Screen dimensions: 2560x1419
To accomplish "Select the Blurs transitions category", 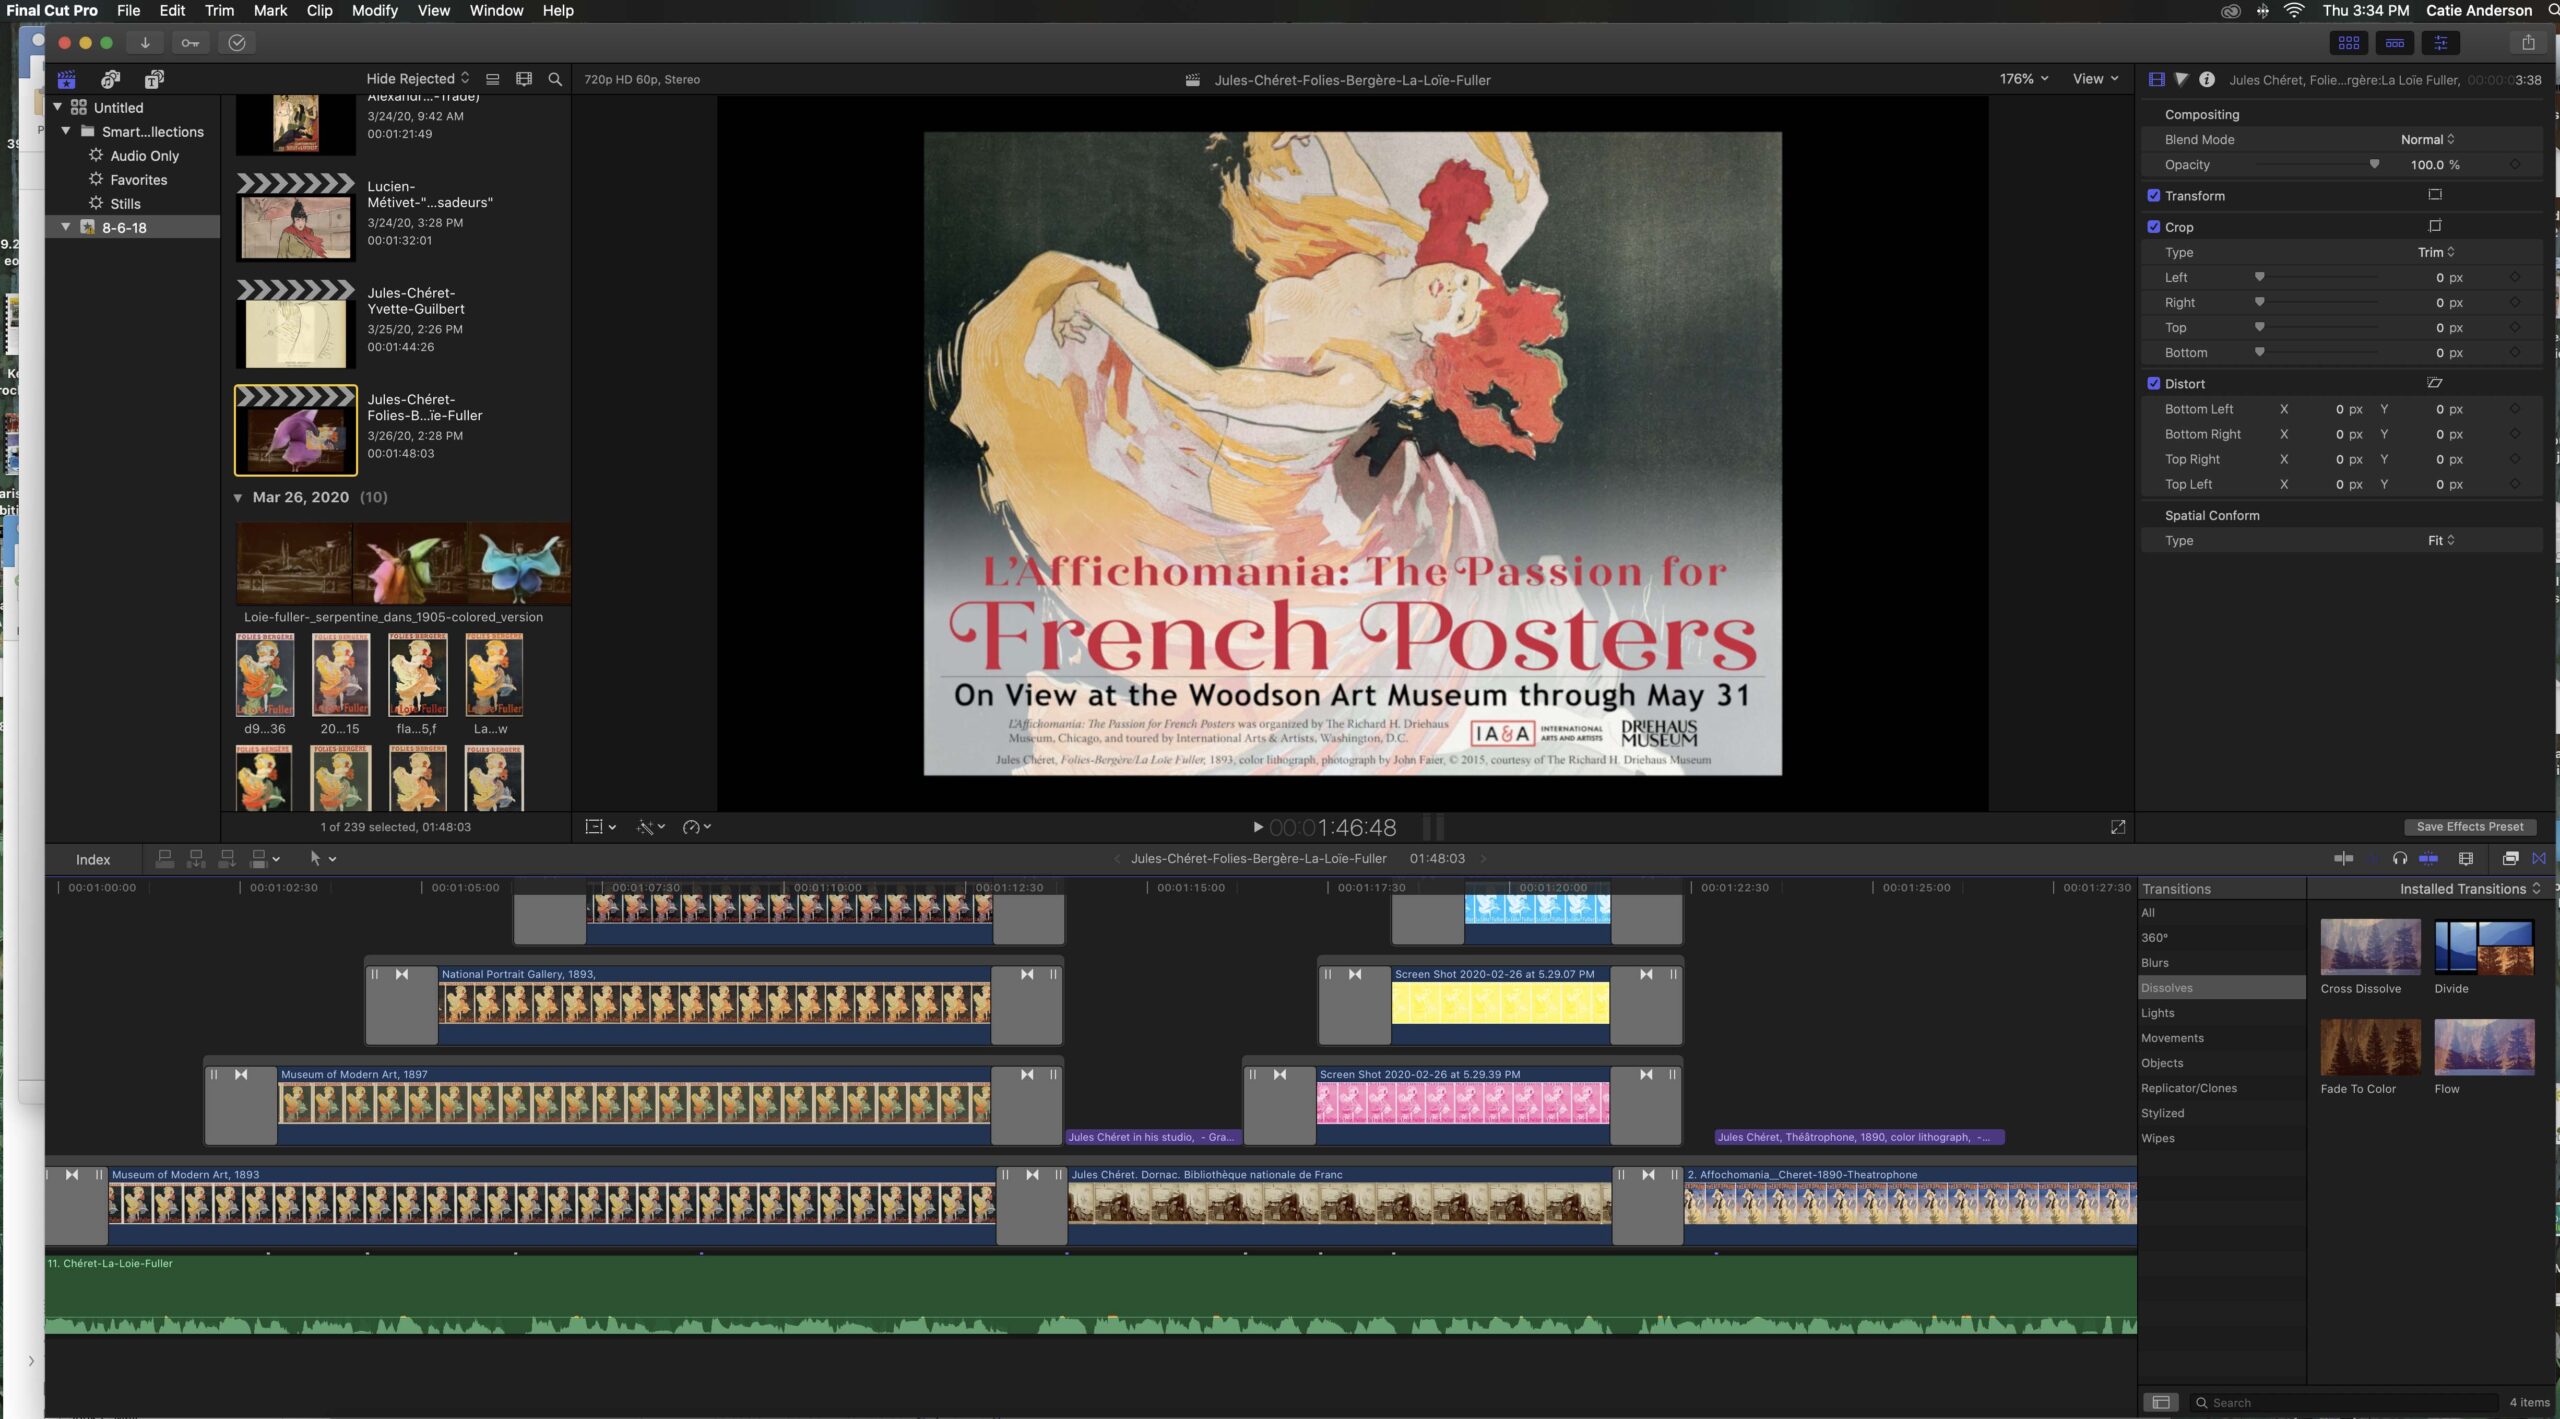I will 2221,963.
